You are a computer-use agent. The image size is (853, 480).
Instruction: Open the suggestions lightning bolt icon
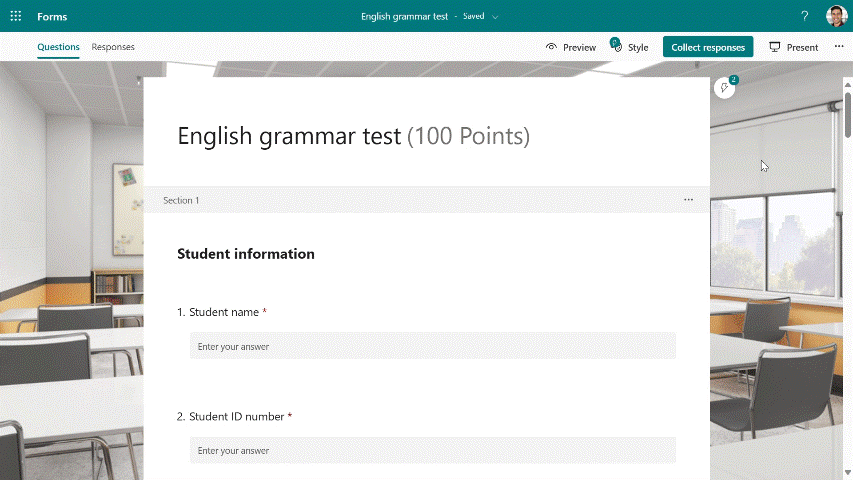724,88
